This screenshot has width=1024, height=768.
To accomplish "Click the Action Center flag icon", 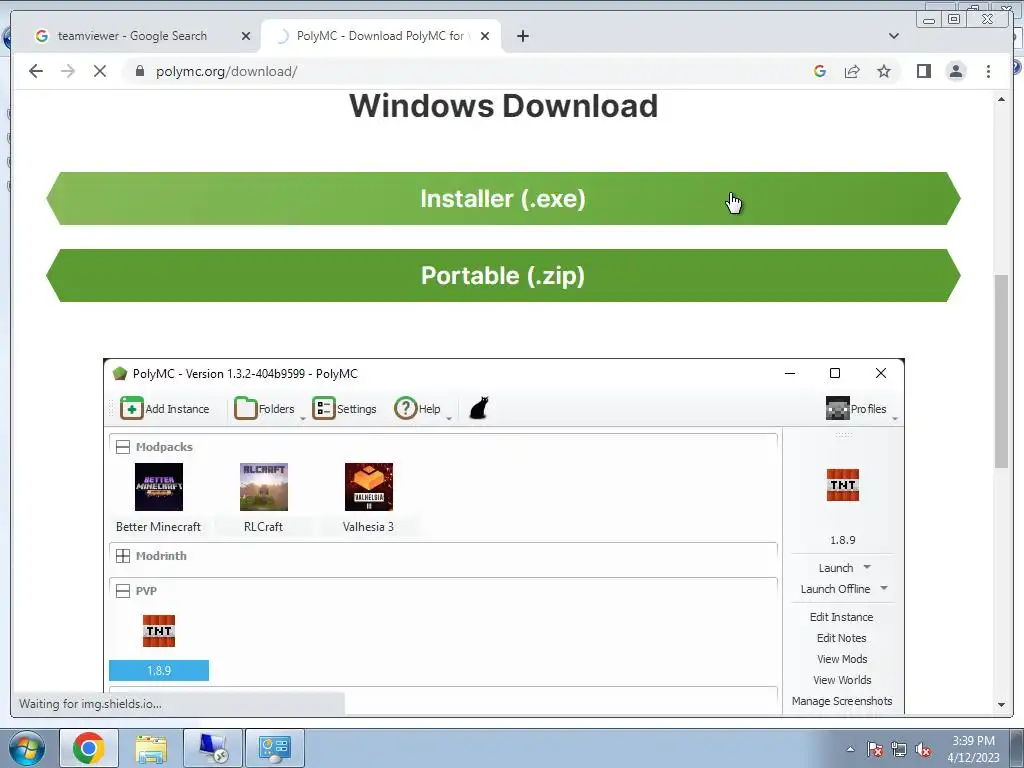I will pos(874,749).
